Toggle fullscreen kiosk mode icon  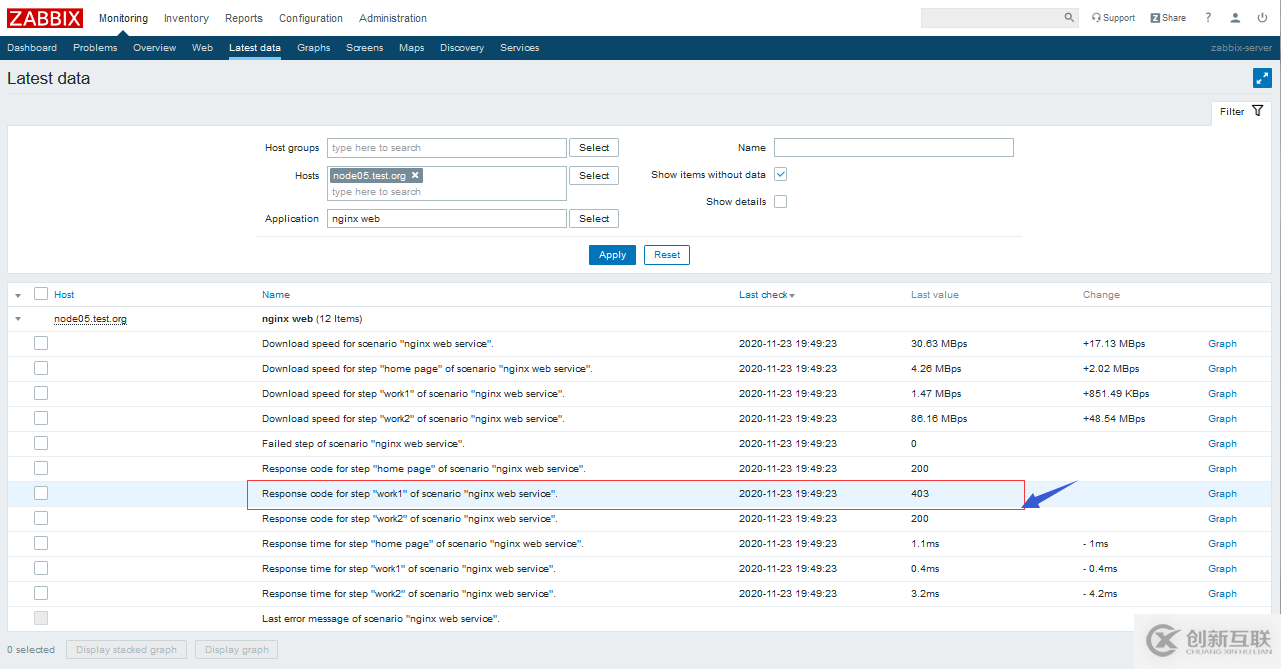pos(1262,78)
